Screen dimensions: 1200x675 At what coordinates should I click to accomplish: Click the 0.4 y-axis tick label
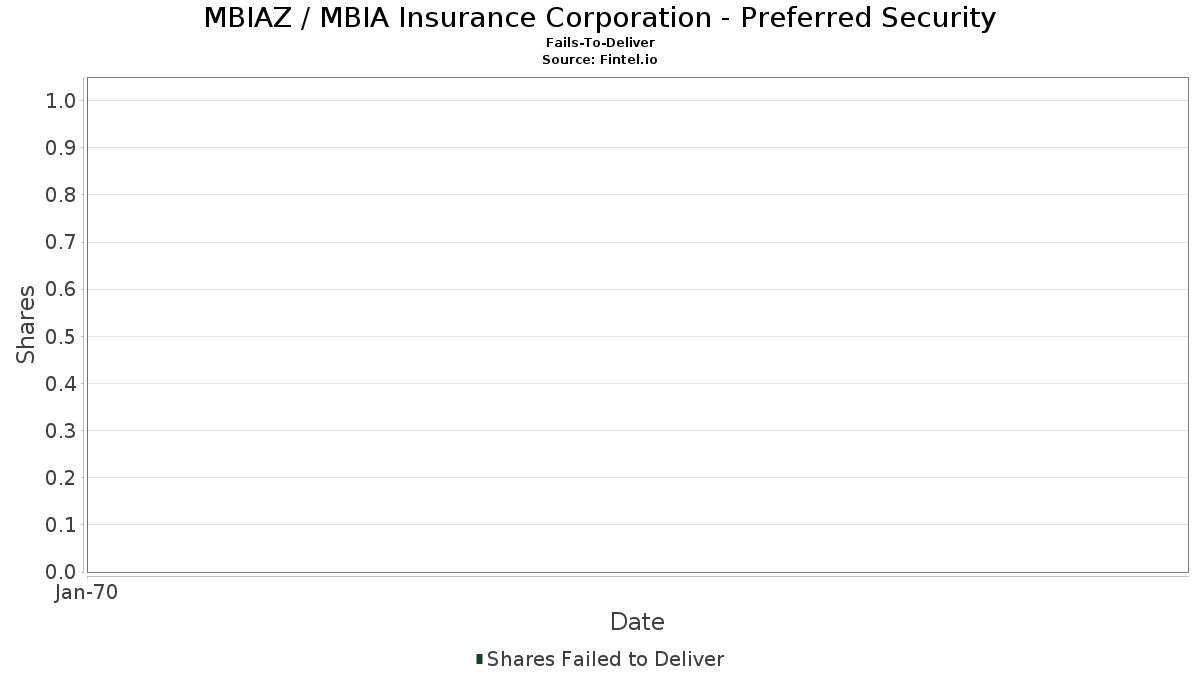point(61,383)
